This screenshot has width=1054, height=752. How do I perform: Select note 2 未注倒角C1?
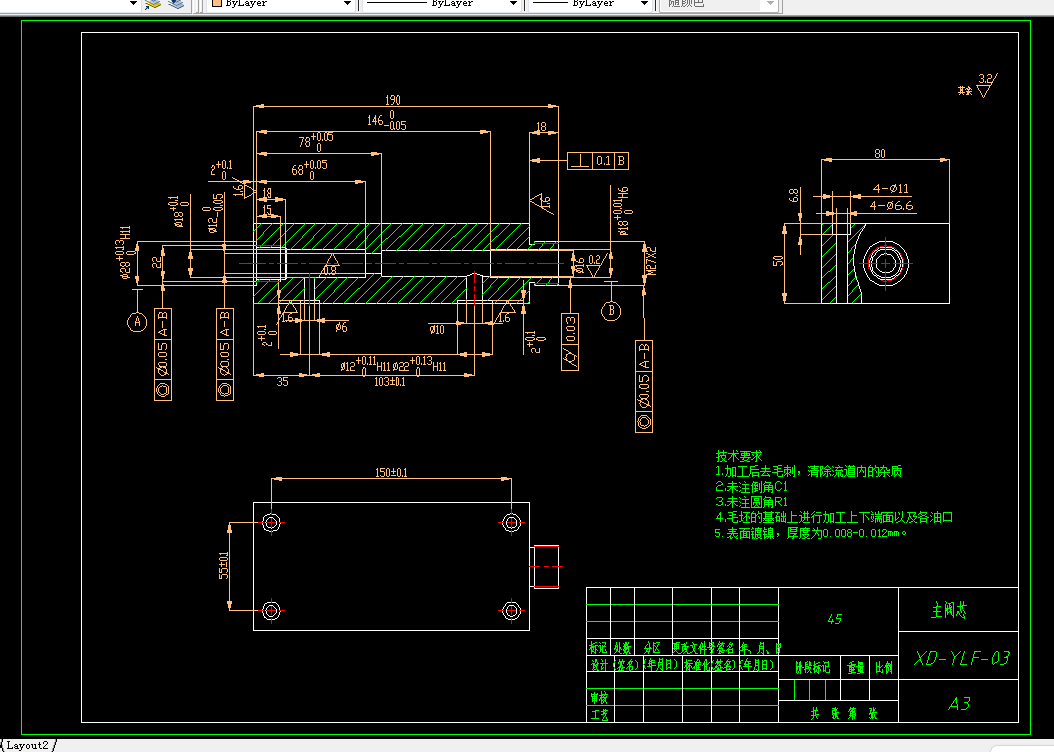pos(751,487)
